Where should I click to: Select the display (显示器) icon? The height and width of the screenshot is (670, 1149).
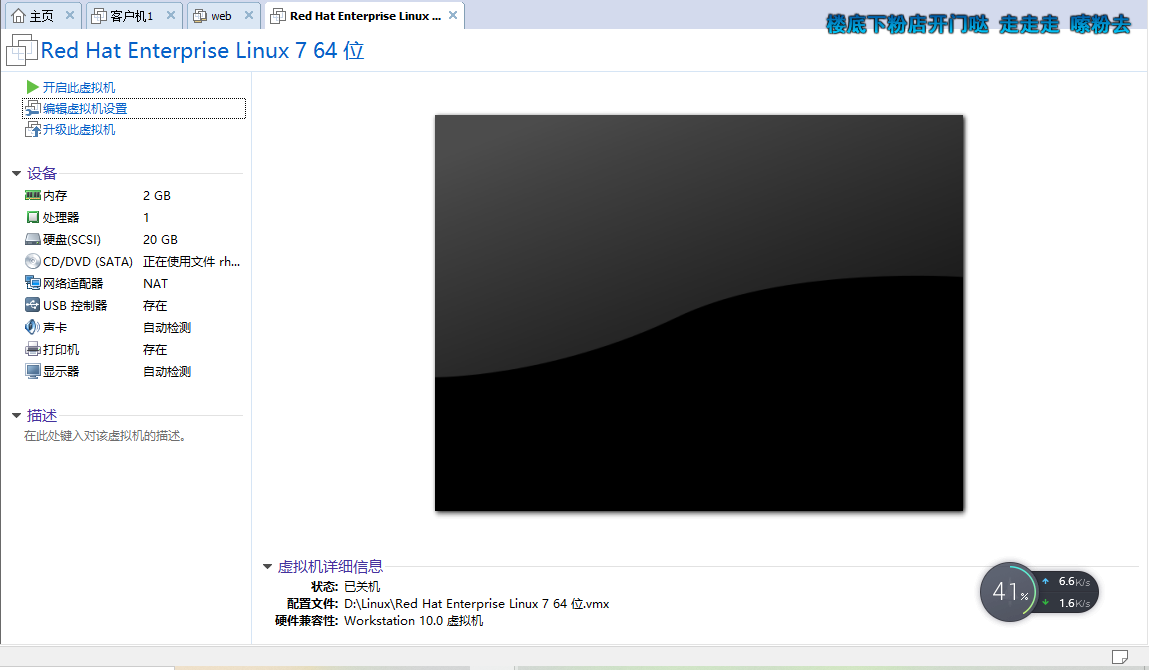point(32,372)
